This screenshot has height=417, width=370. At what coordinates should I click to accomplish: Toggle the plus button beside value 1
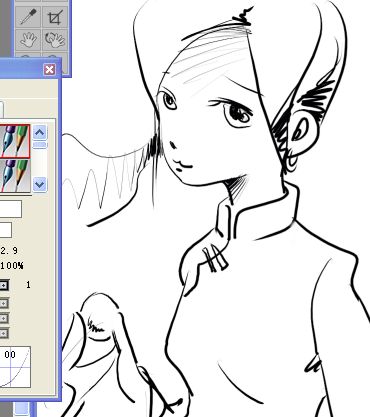tap(4, 285)
